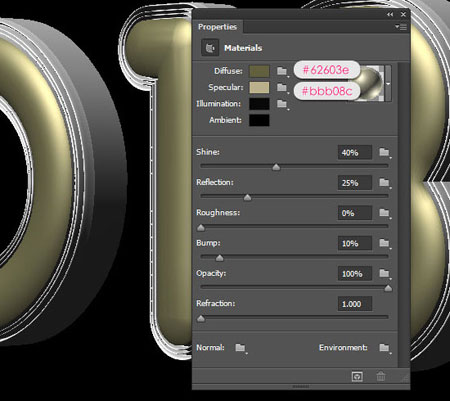Open the Normal map folder menu
The image size is (450, 401).
(x=241, y=348)
